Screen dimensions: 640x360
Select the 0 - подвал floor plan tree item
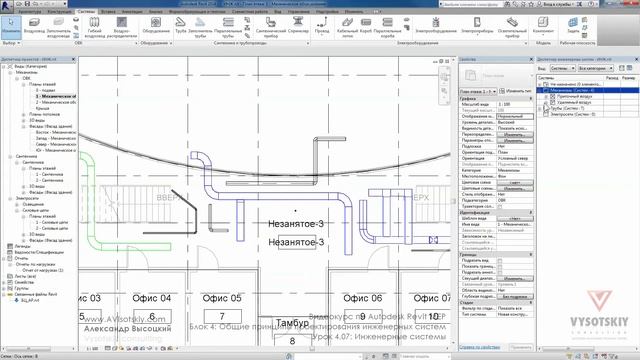(45, 90)
